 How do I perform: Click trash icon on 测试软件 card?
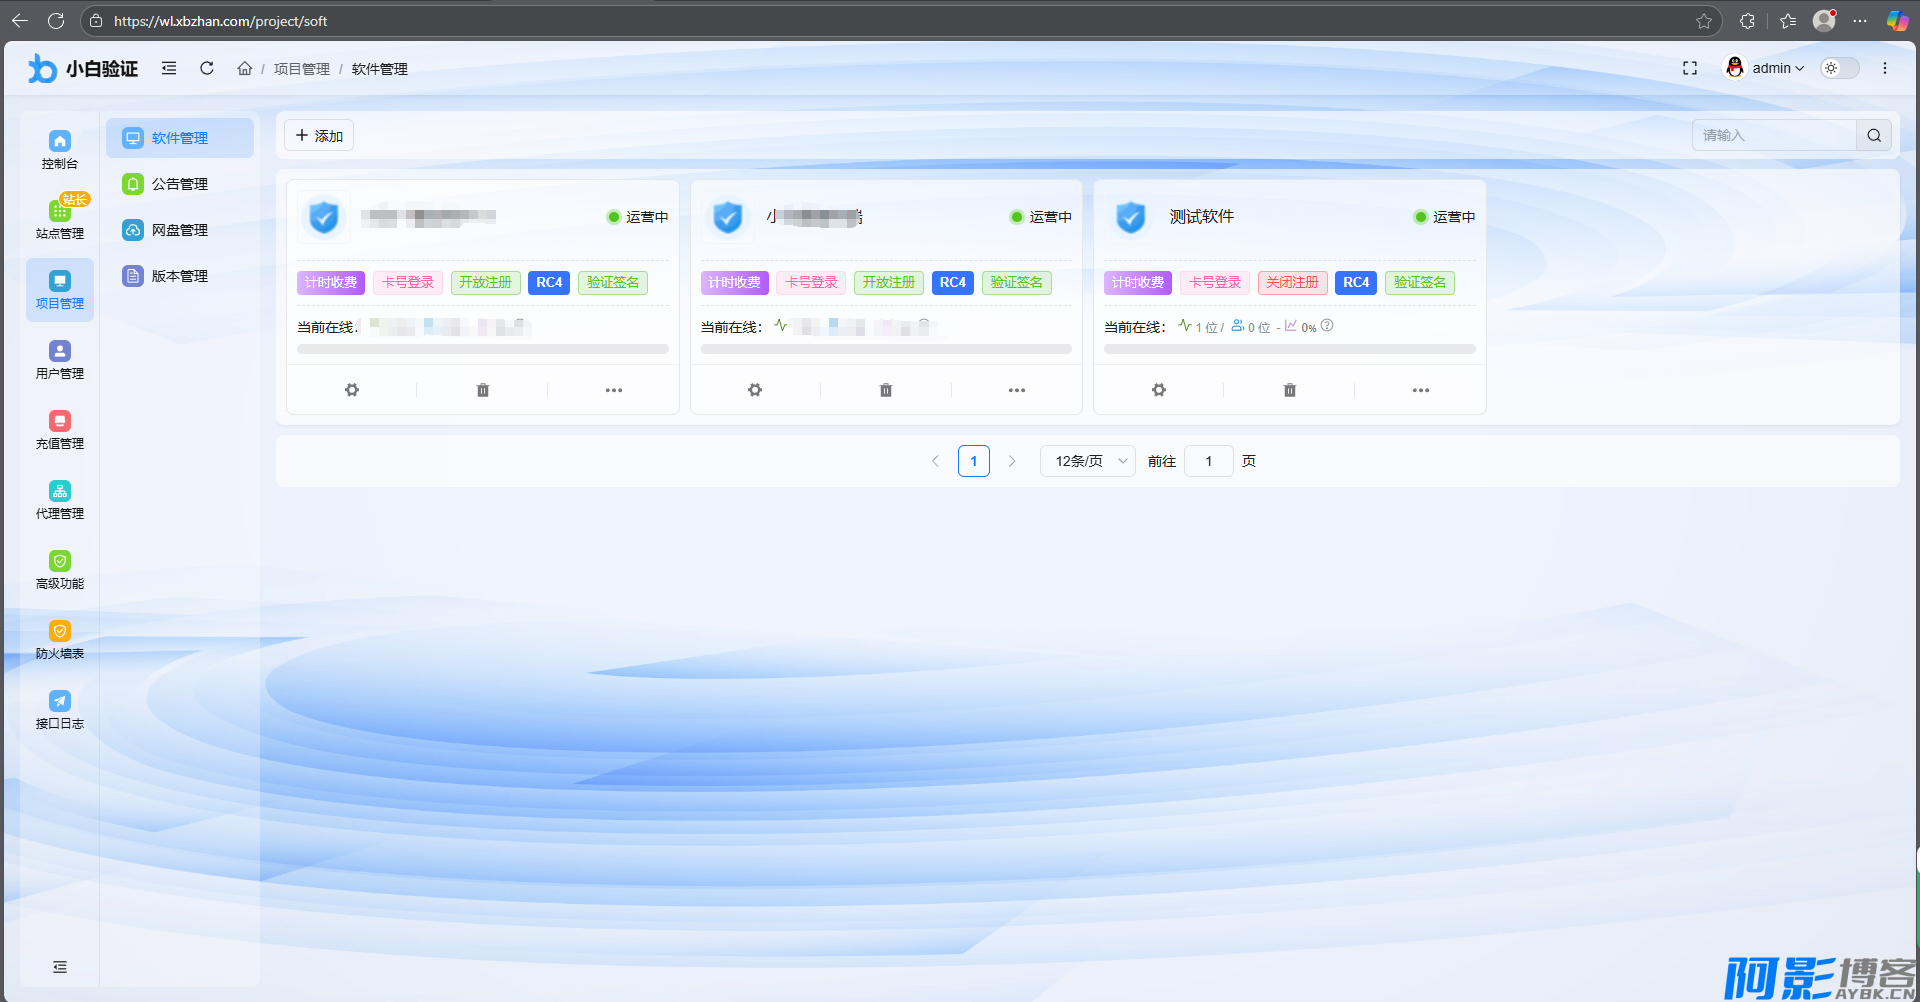[x=1289, y=390]
